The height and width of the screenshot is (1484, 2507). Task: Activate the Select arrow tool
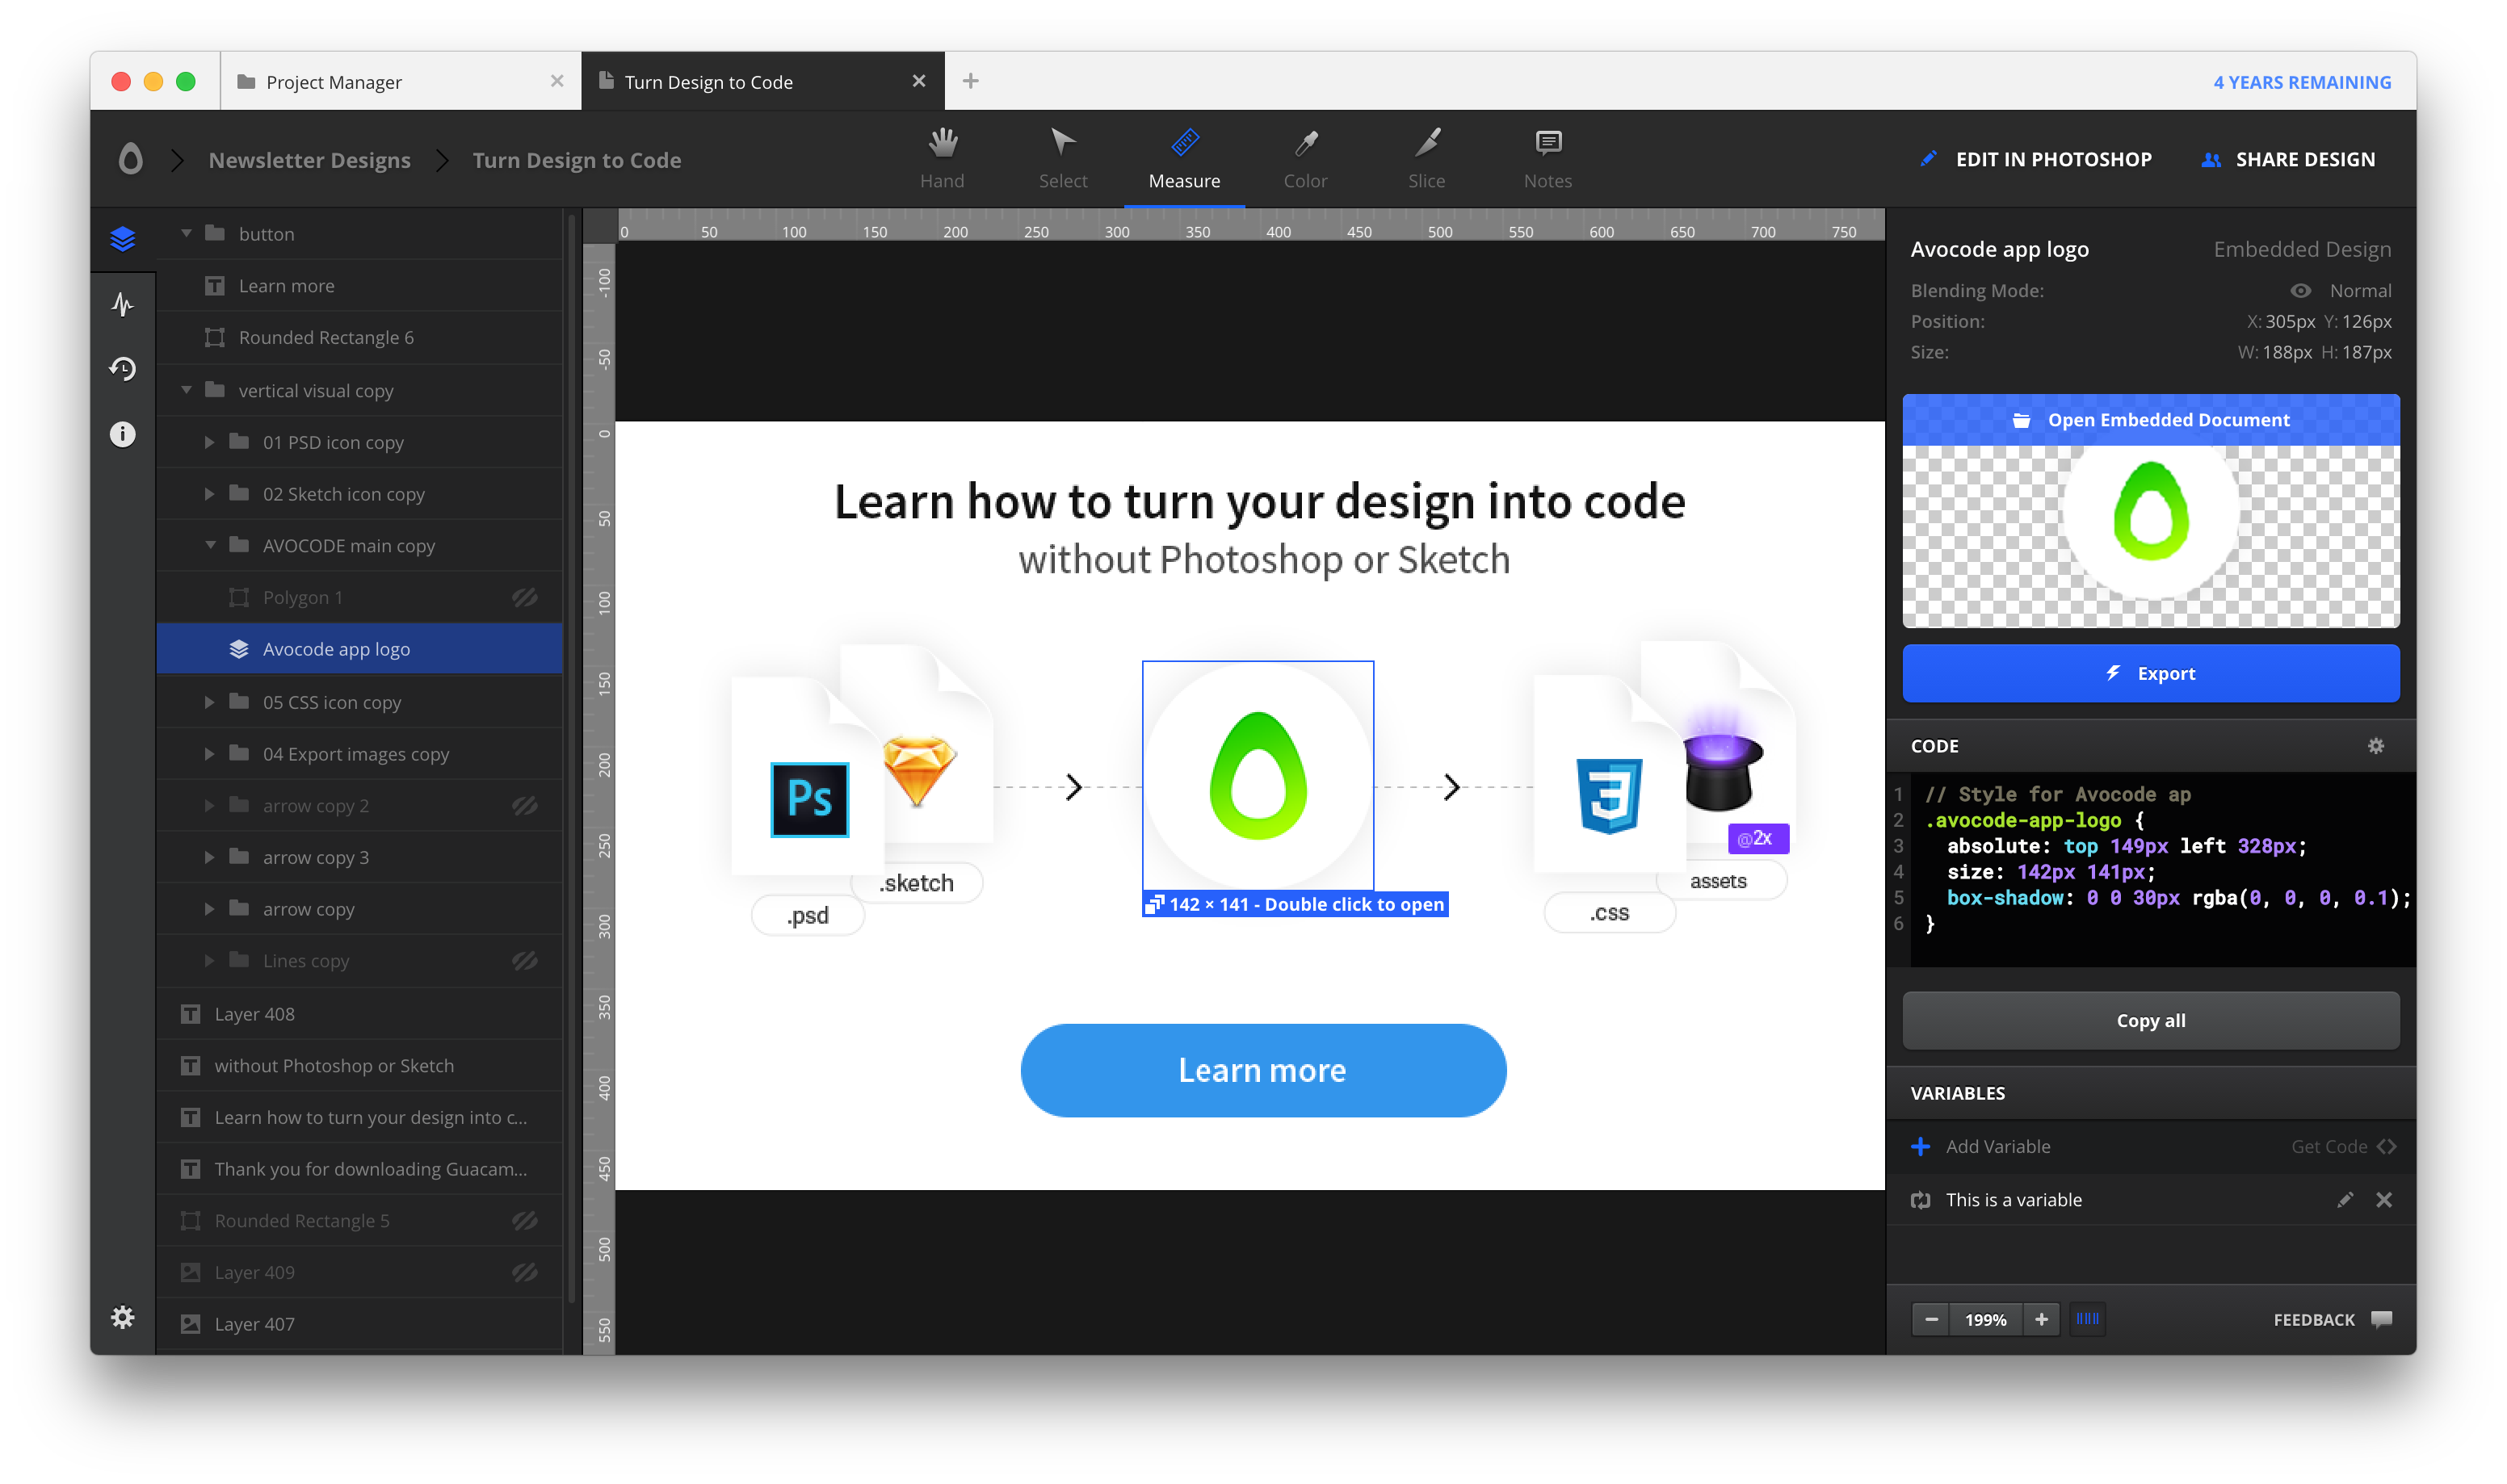coord(1062,159)
